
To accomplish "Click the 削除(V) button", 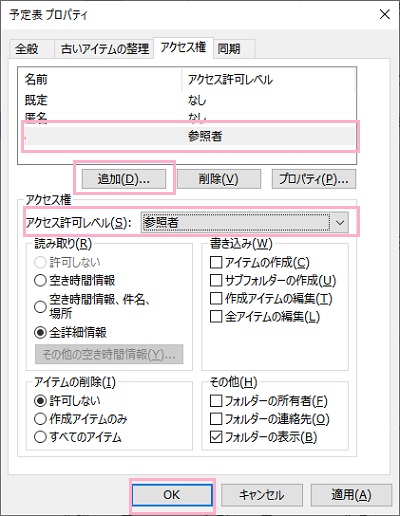I will (219, 179).
